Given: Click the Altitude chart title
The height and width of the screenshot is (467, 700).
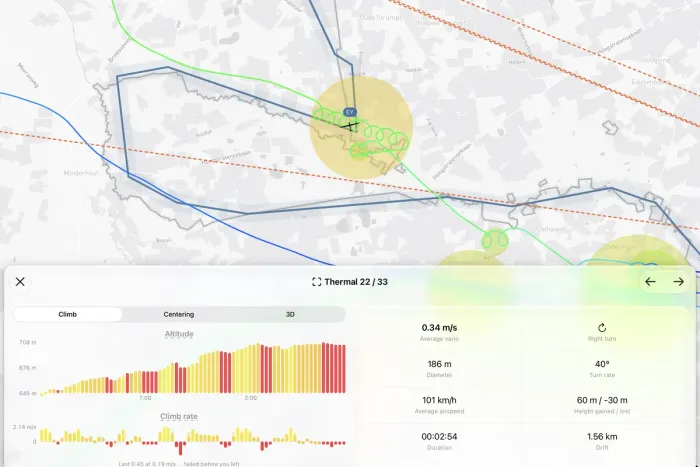Looking at the screenshot, I should coord(179,334).
